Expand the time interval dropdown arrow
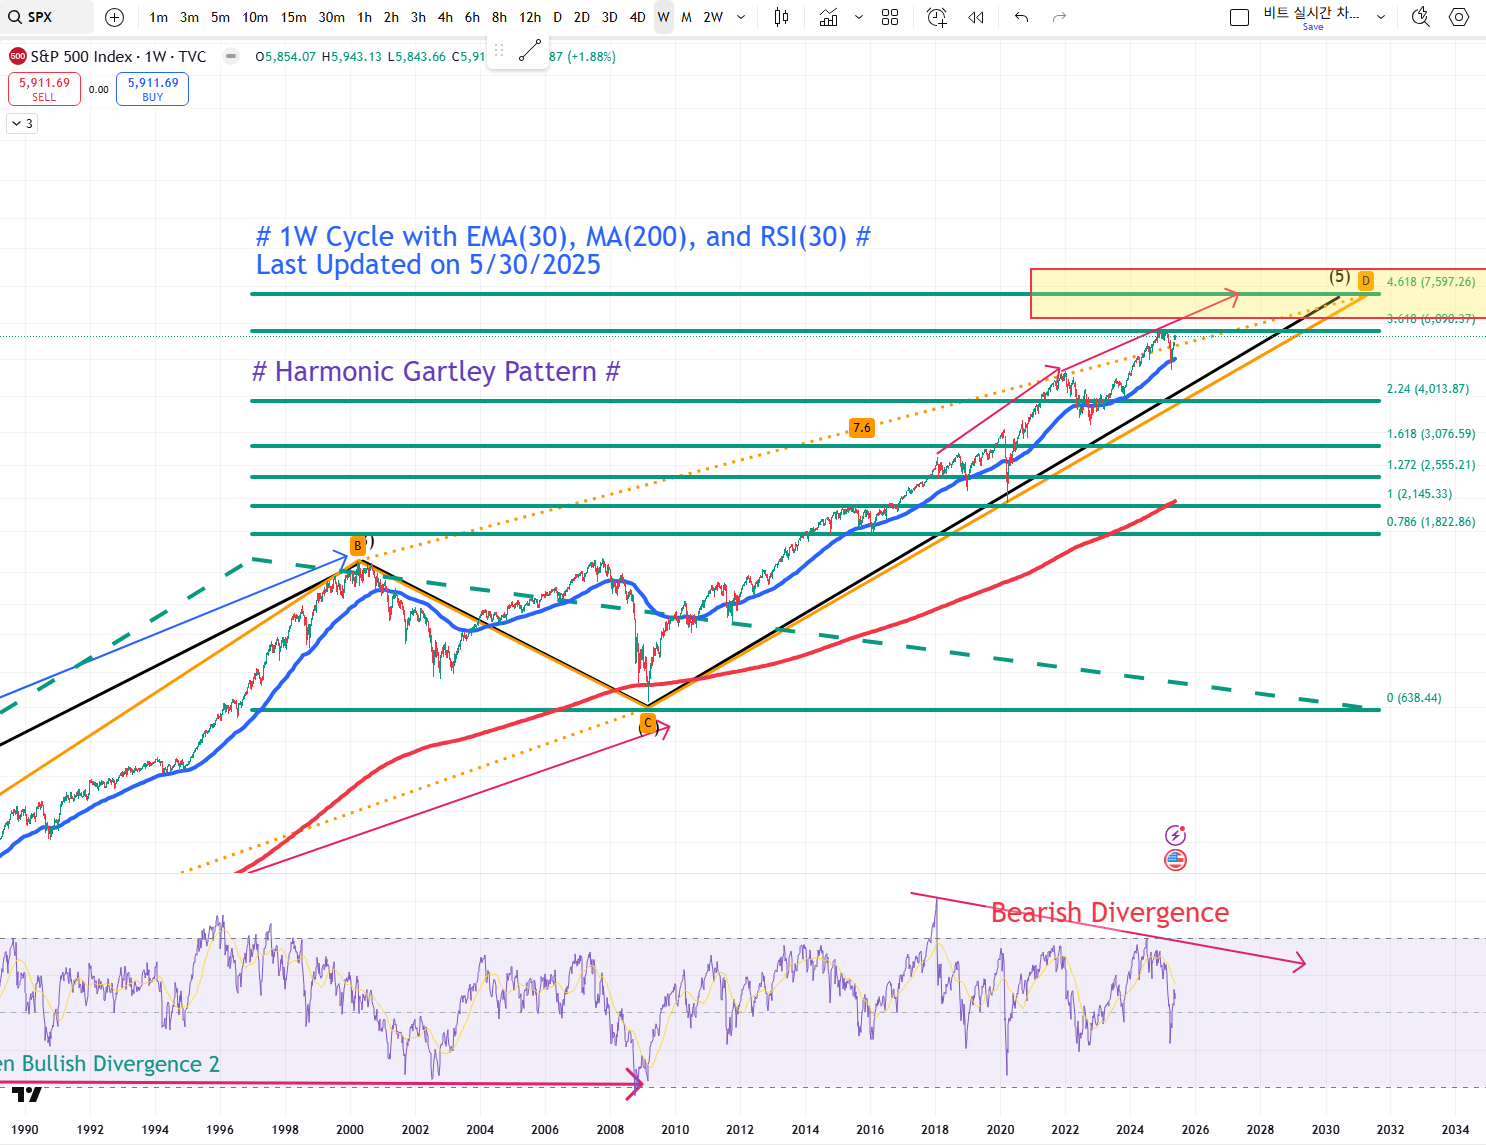 (741, 17)
